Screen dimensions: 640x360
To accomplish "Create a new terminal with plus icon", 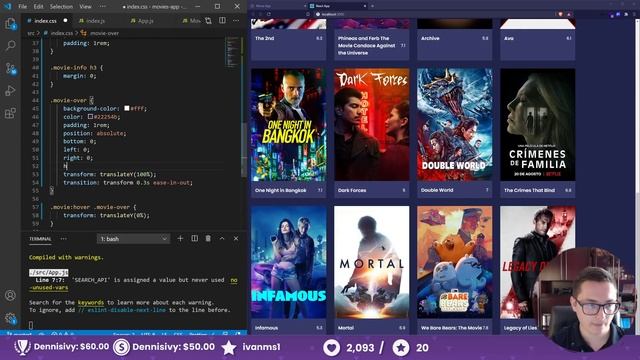I will point(180,238).
